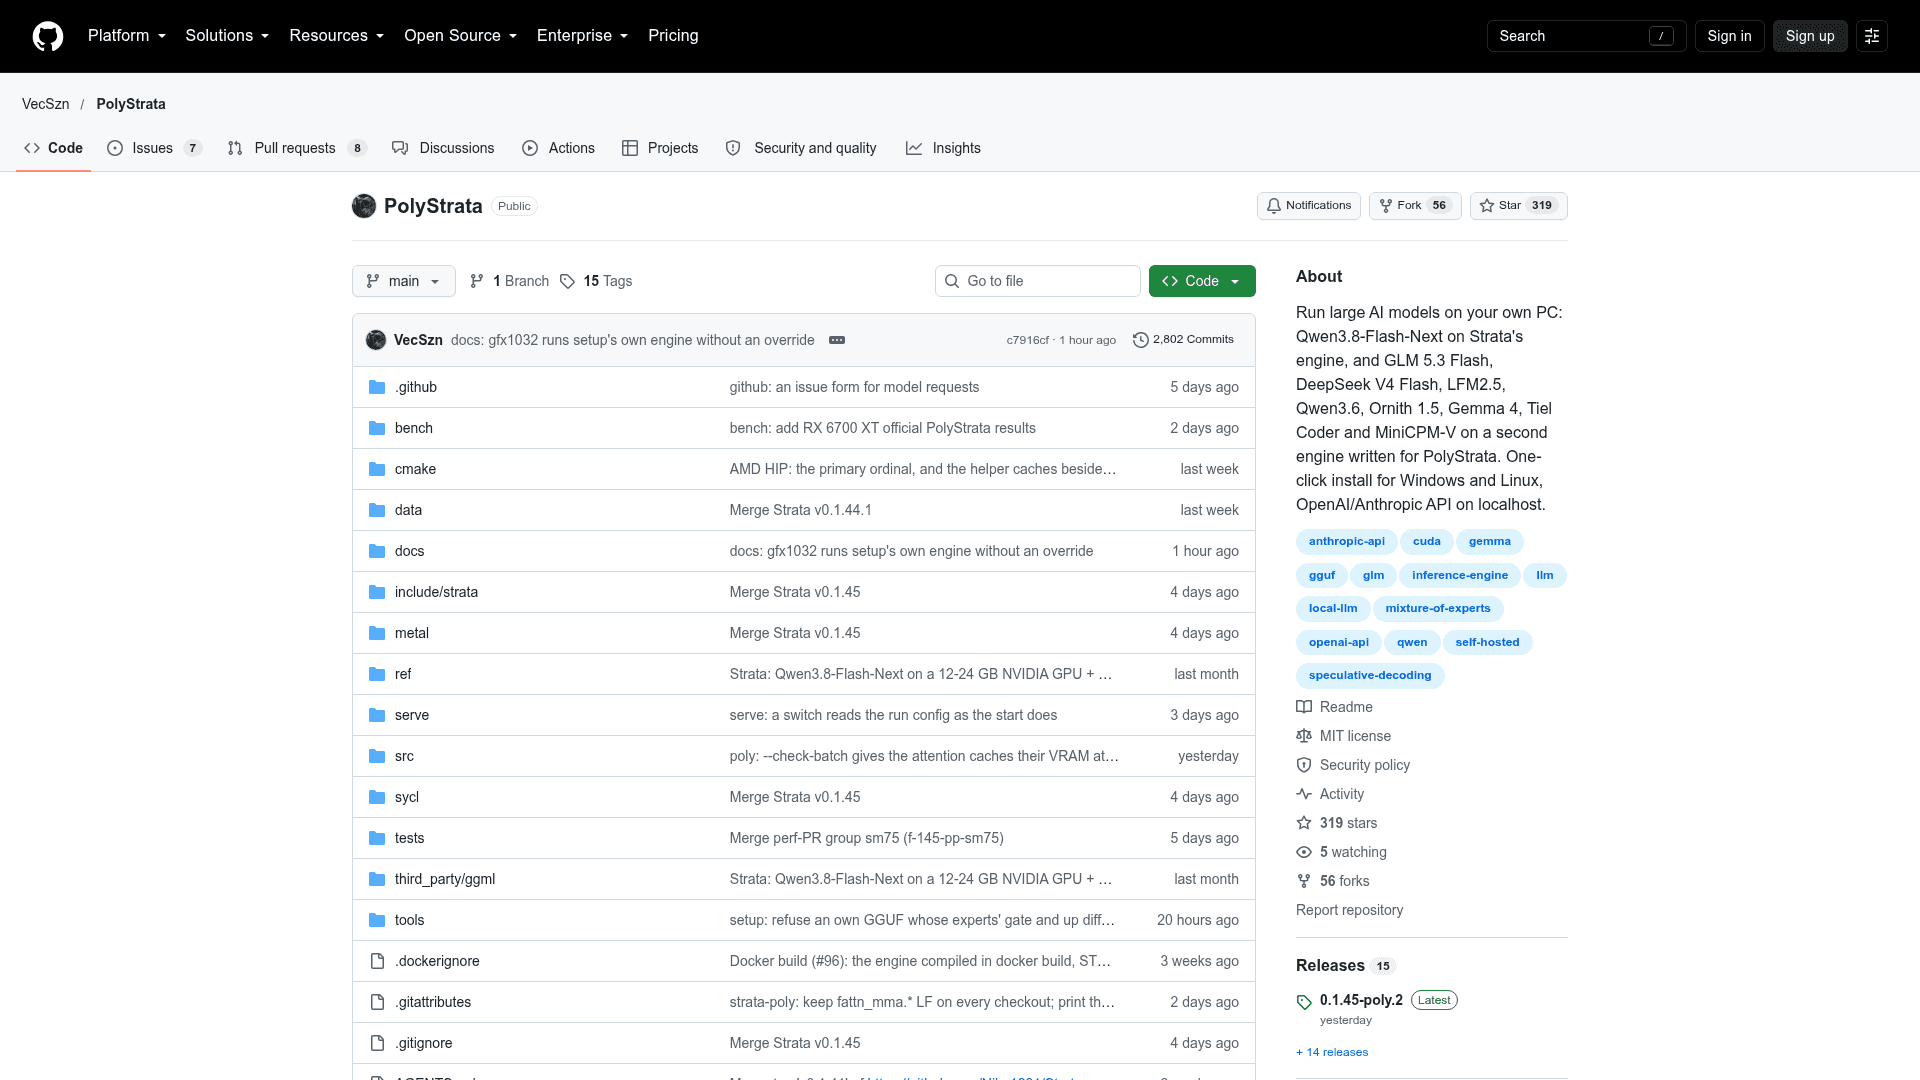Star the PolyStrata repository
Screen dimensions: 1920x1080
1518,206
